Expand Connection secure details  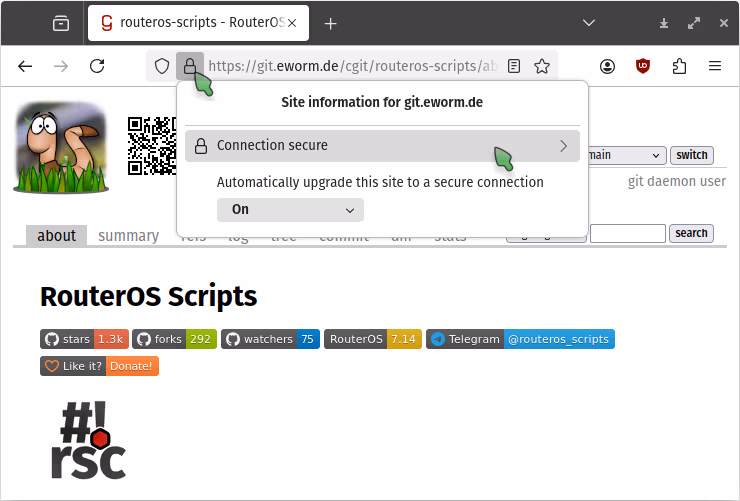[382, 146]
